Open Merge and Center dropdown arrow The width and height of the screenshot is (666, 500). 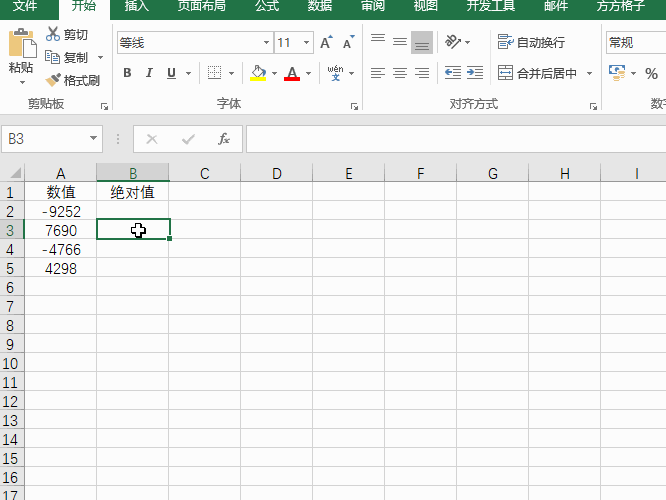[x=590, y=73]
